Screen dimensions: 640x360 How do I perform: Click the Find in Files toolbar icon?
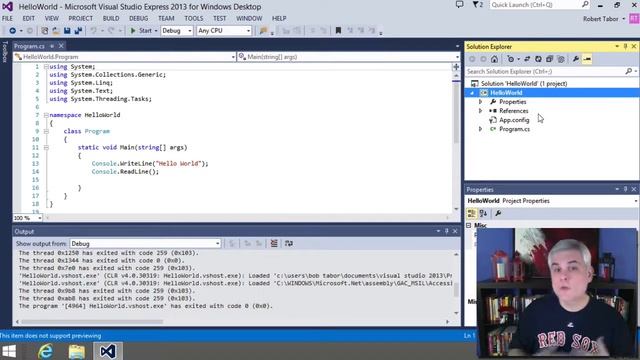pos(263,31)
